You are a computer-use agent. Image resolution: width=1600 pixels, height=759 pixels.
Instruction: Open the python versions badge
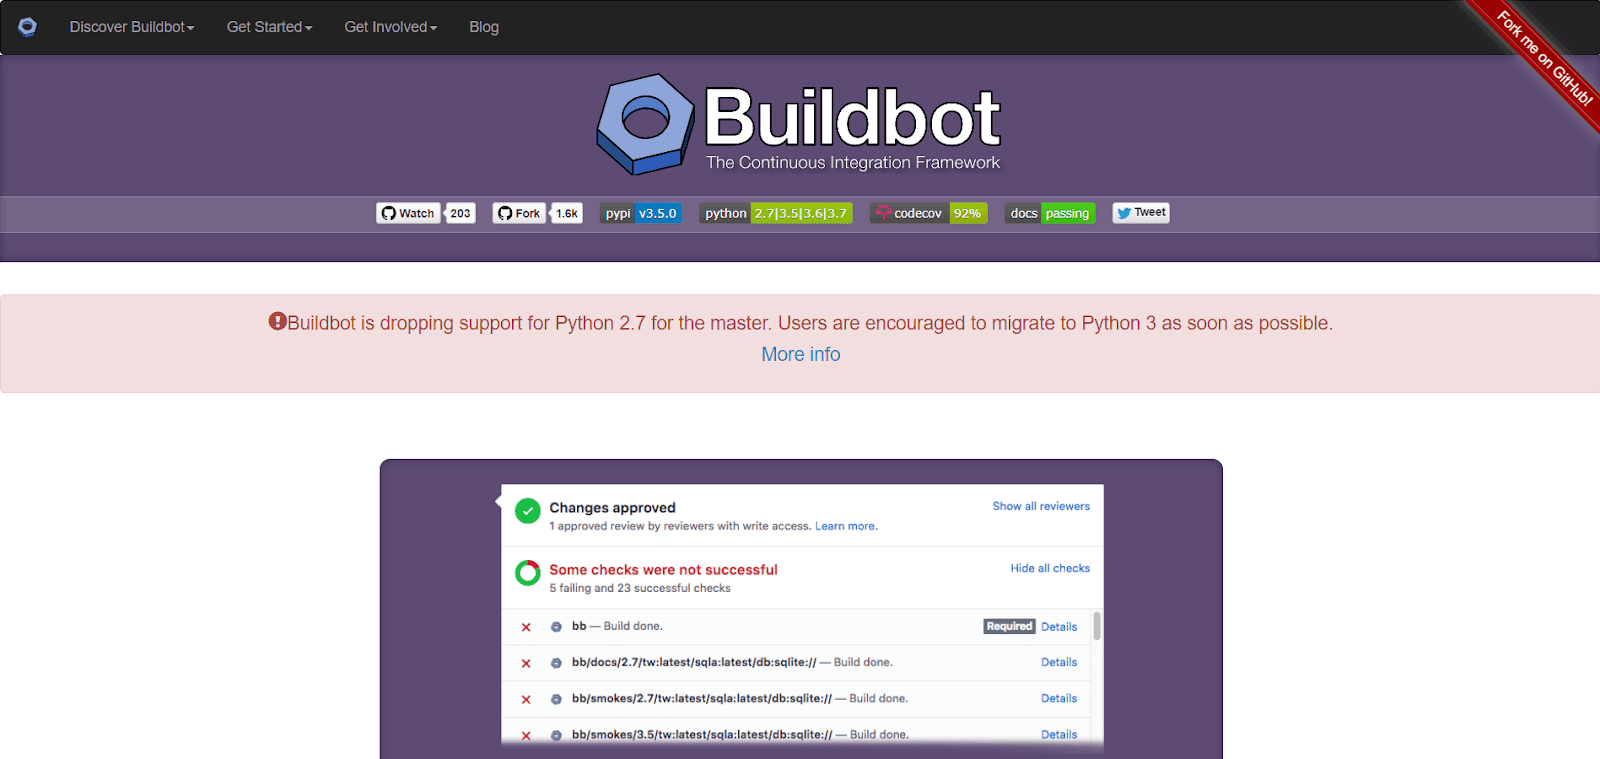pyautogui.click(x=776, y=213)
